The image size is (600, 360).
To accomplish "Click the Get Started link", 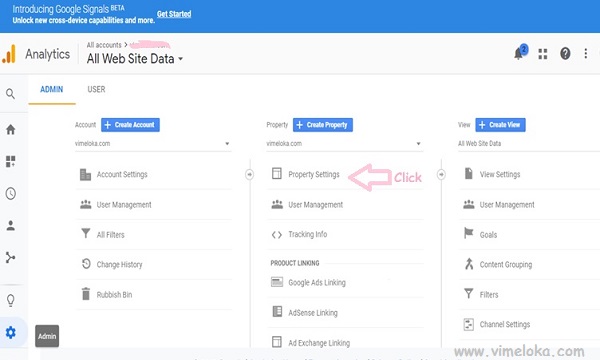I will coord(174,14).
